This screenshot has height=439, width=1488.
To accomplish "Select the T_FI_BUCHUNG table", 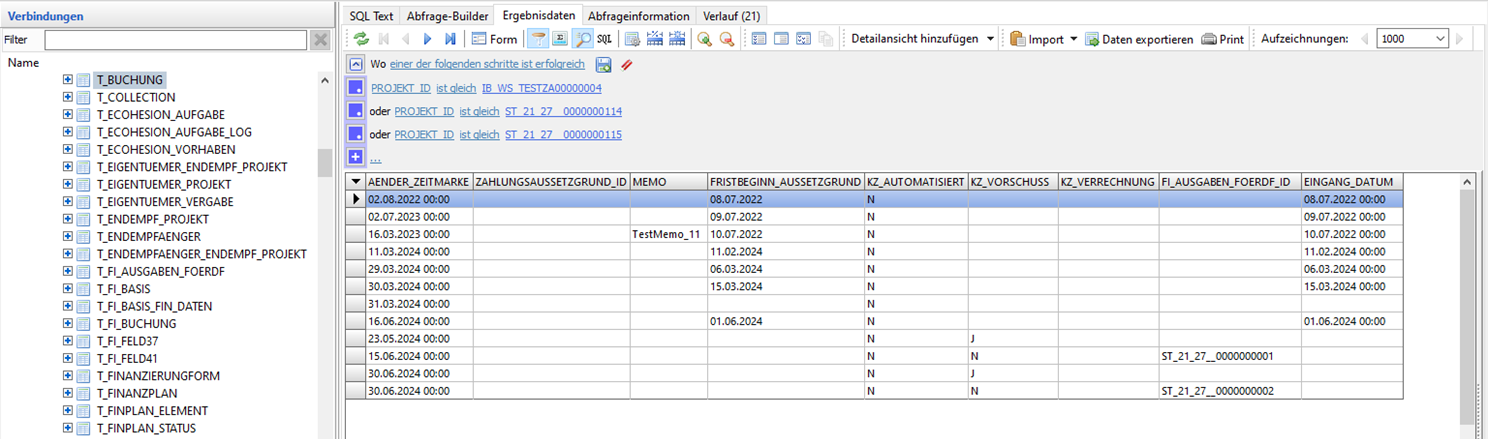I will pos(136,323).
